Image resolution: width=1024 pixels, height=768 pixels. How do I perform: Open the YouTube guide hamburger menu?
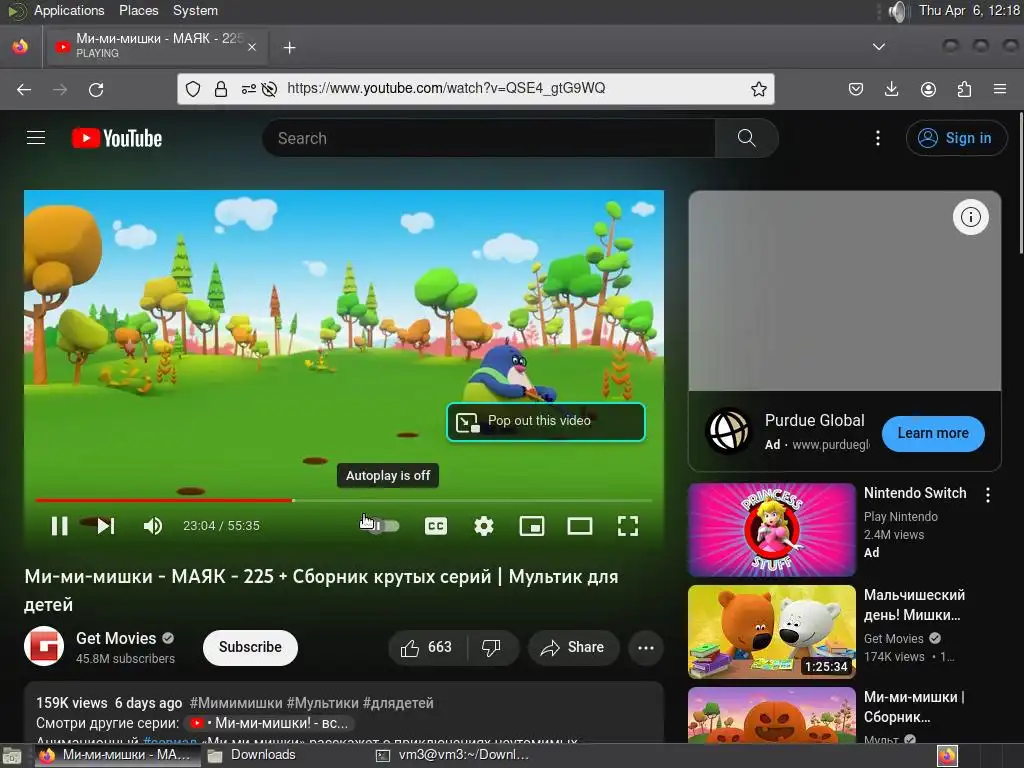(x=36, y=138)
